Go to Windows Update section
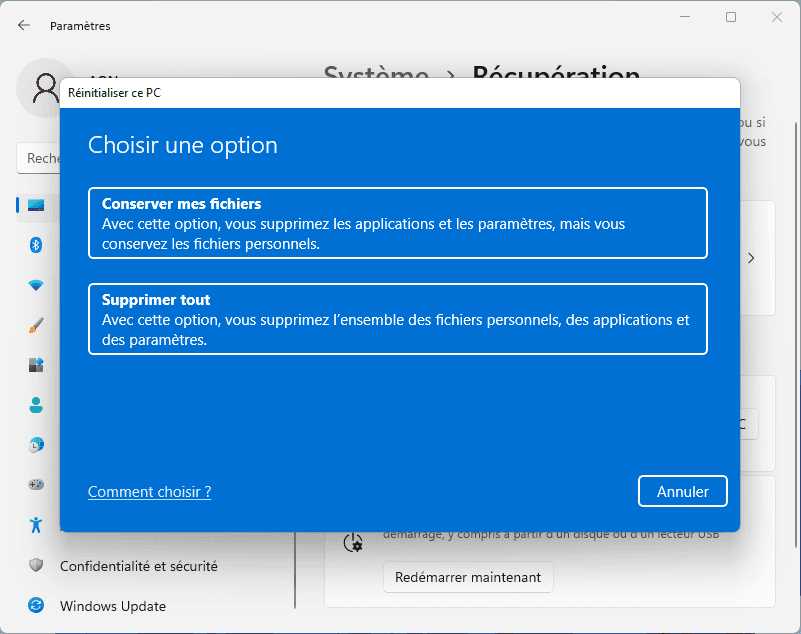 (112, 606)
